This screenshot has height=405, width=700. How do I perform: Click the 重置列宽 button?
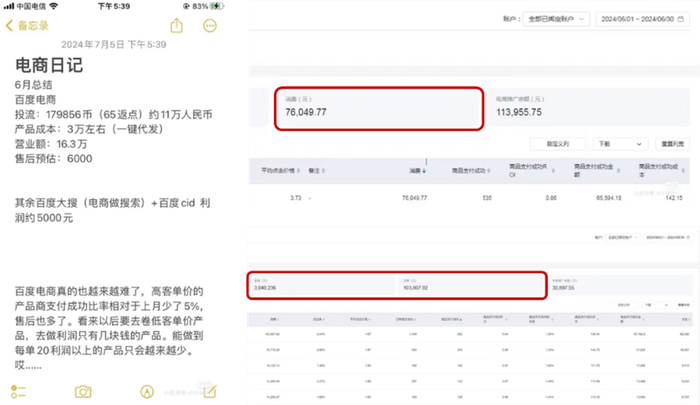click(x=672, y=144)
